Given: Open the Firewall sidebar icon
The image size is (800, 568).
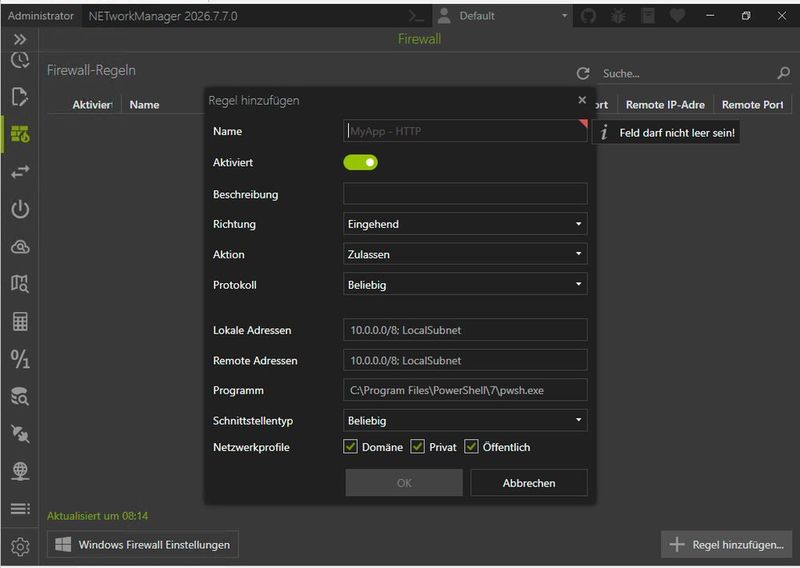Looking at the screenshot, I should (x=20, y=134).
